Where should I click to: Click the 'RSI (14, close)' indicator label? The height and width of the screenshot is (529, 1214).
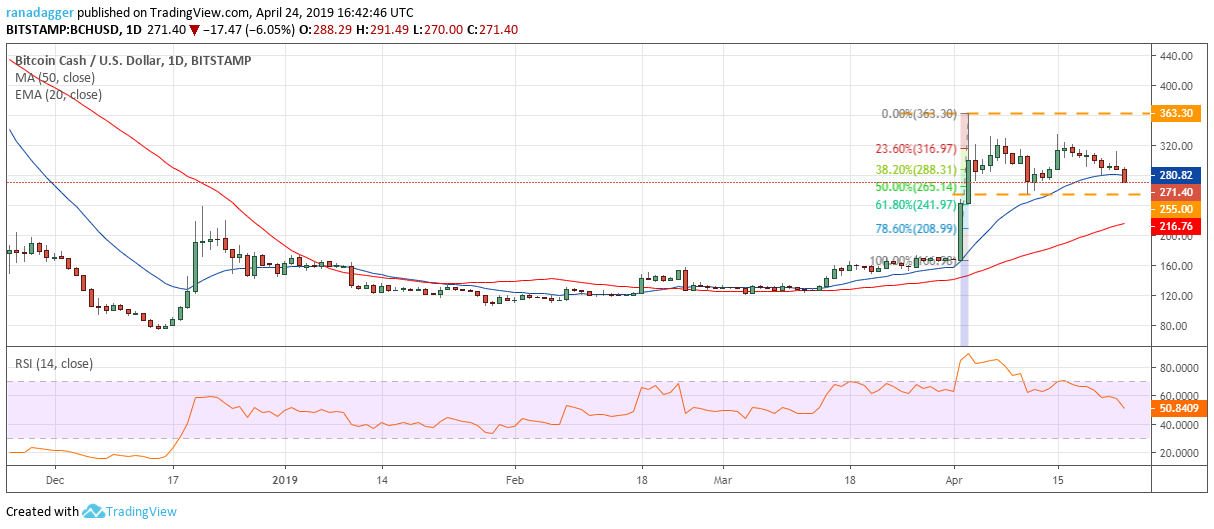point(53,364)
